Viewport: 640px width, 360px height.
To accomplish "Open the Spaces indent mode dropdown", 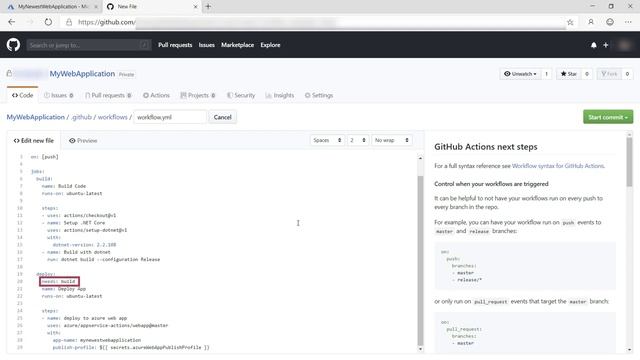I will pos(327,140).
